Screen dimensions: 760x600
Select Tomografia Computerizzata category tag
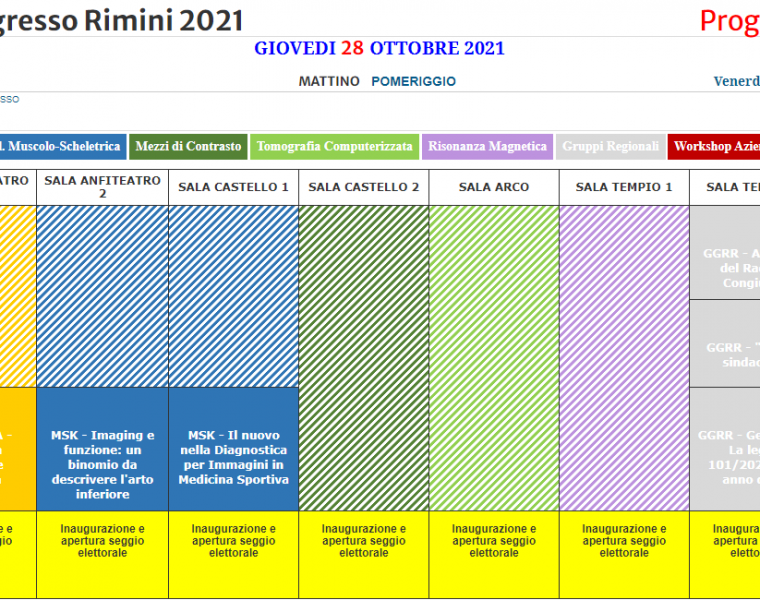click(334, 146)
